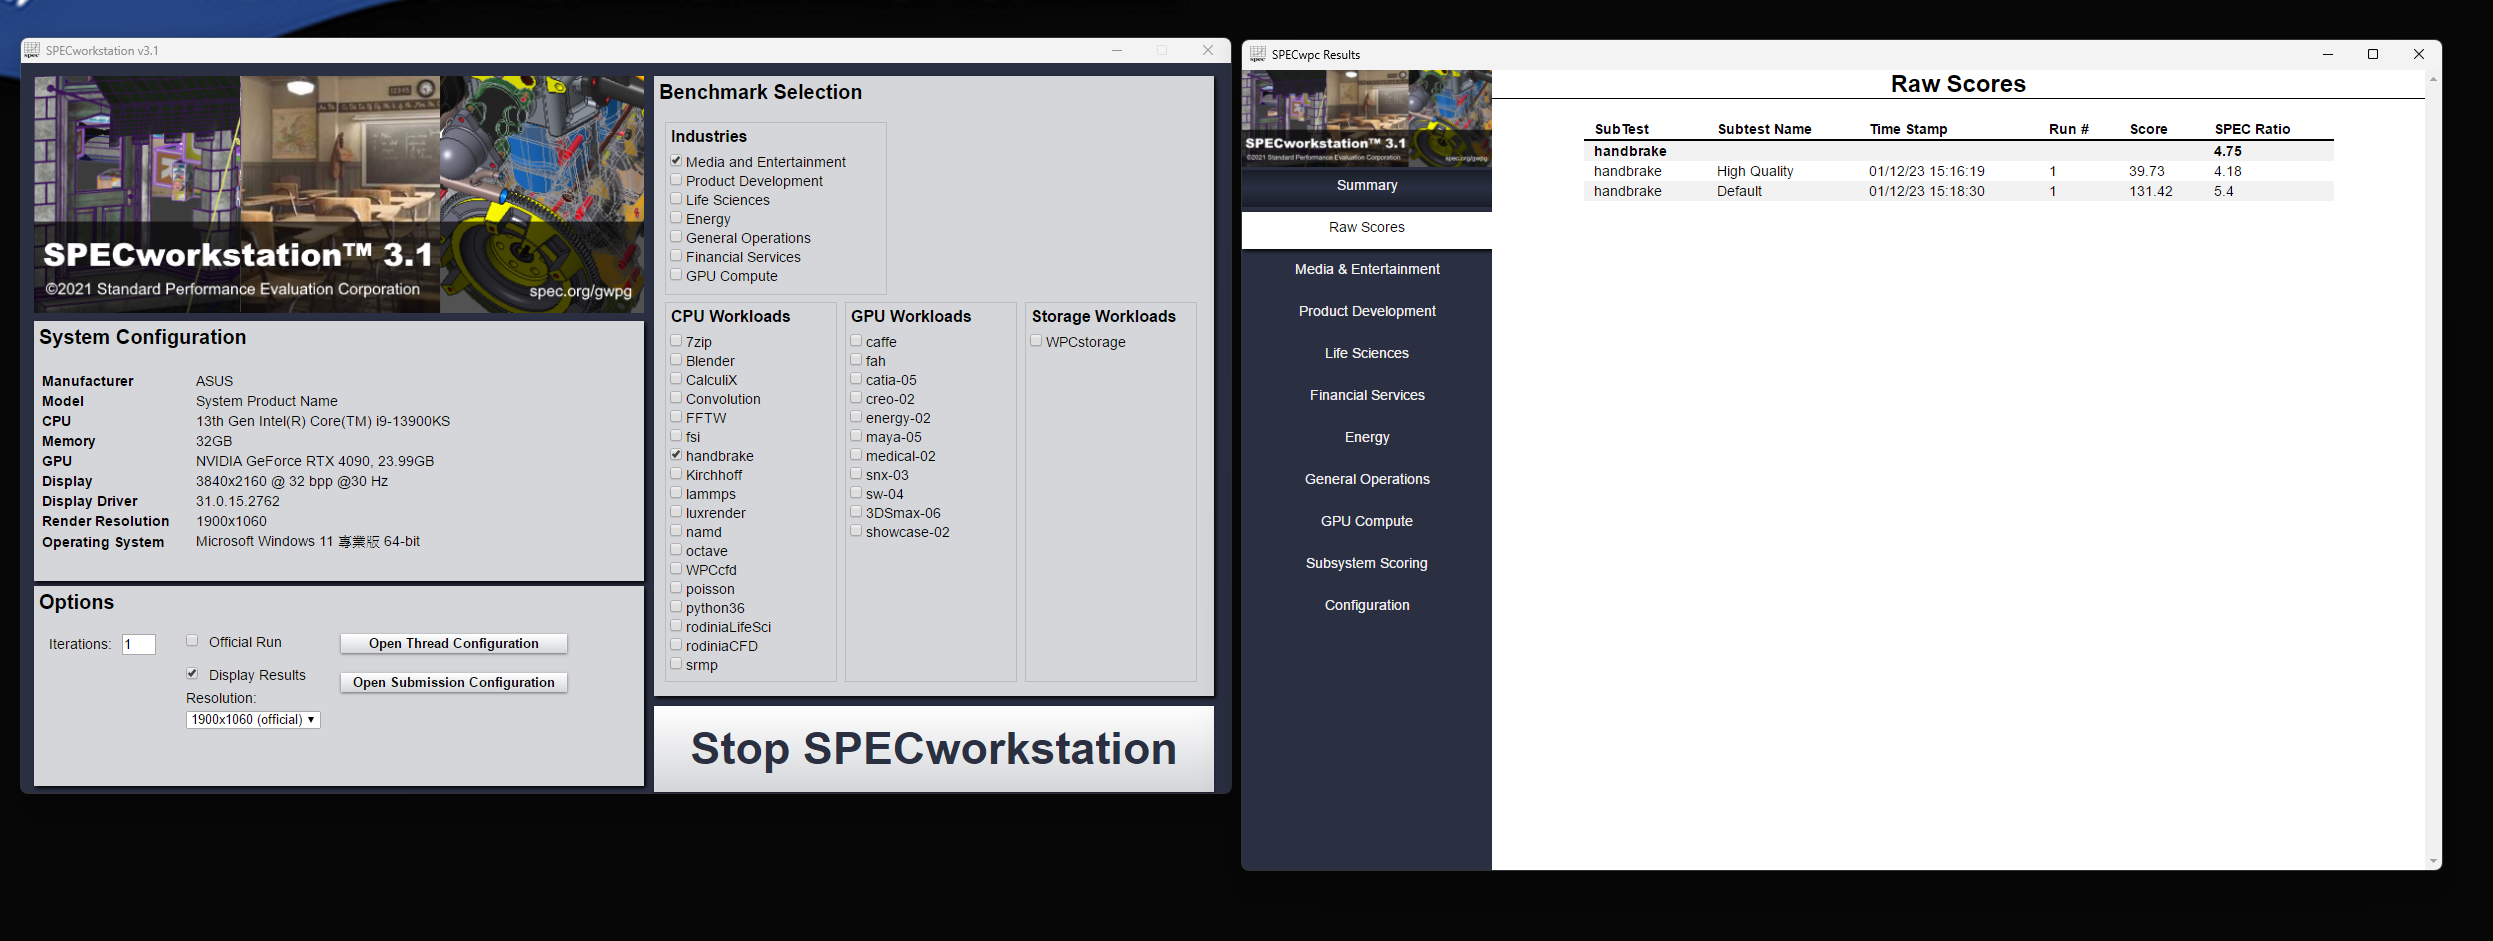
Task: Enable the Product Development industry checkbox
Action: pyautogui.click(x=676, y=180)
